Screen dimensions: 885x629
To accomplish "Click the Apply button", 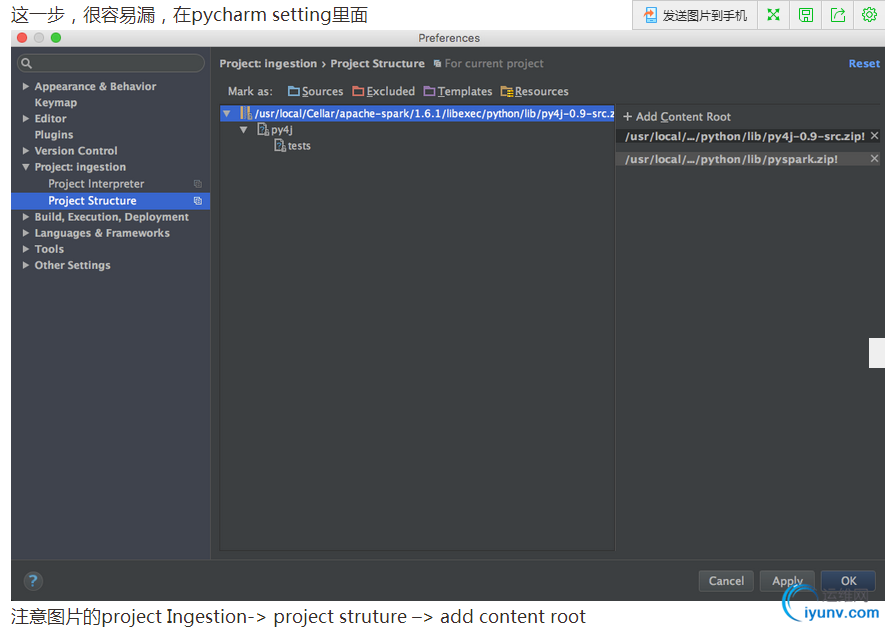I will point(787,581).
